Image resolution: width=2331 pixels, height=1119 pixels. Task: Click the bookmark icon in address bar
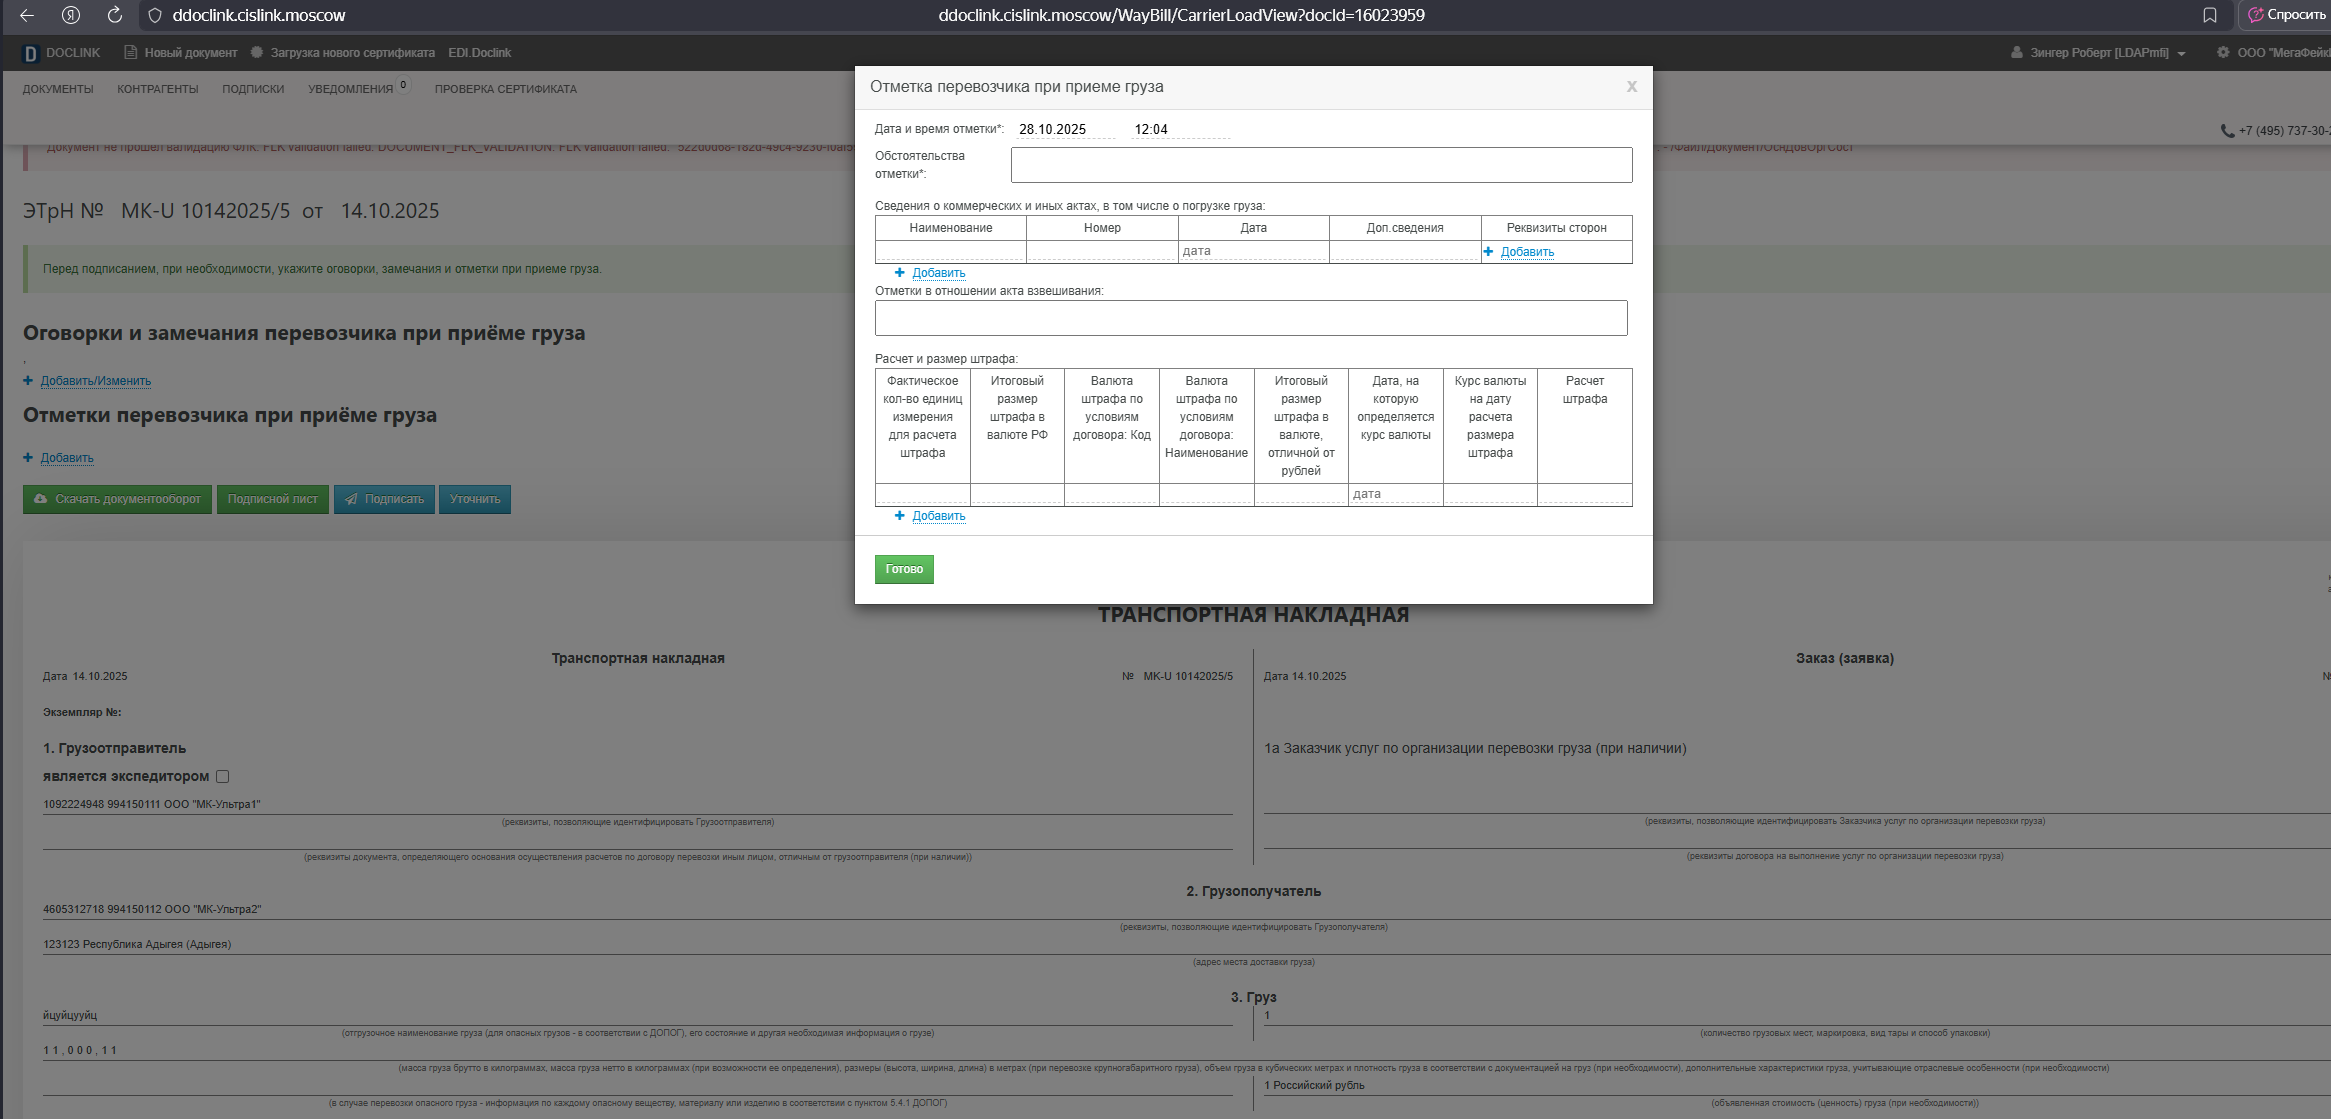click(2210, 15)
